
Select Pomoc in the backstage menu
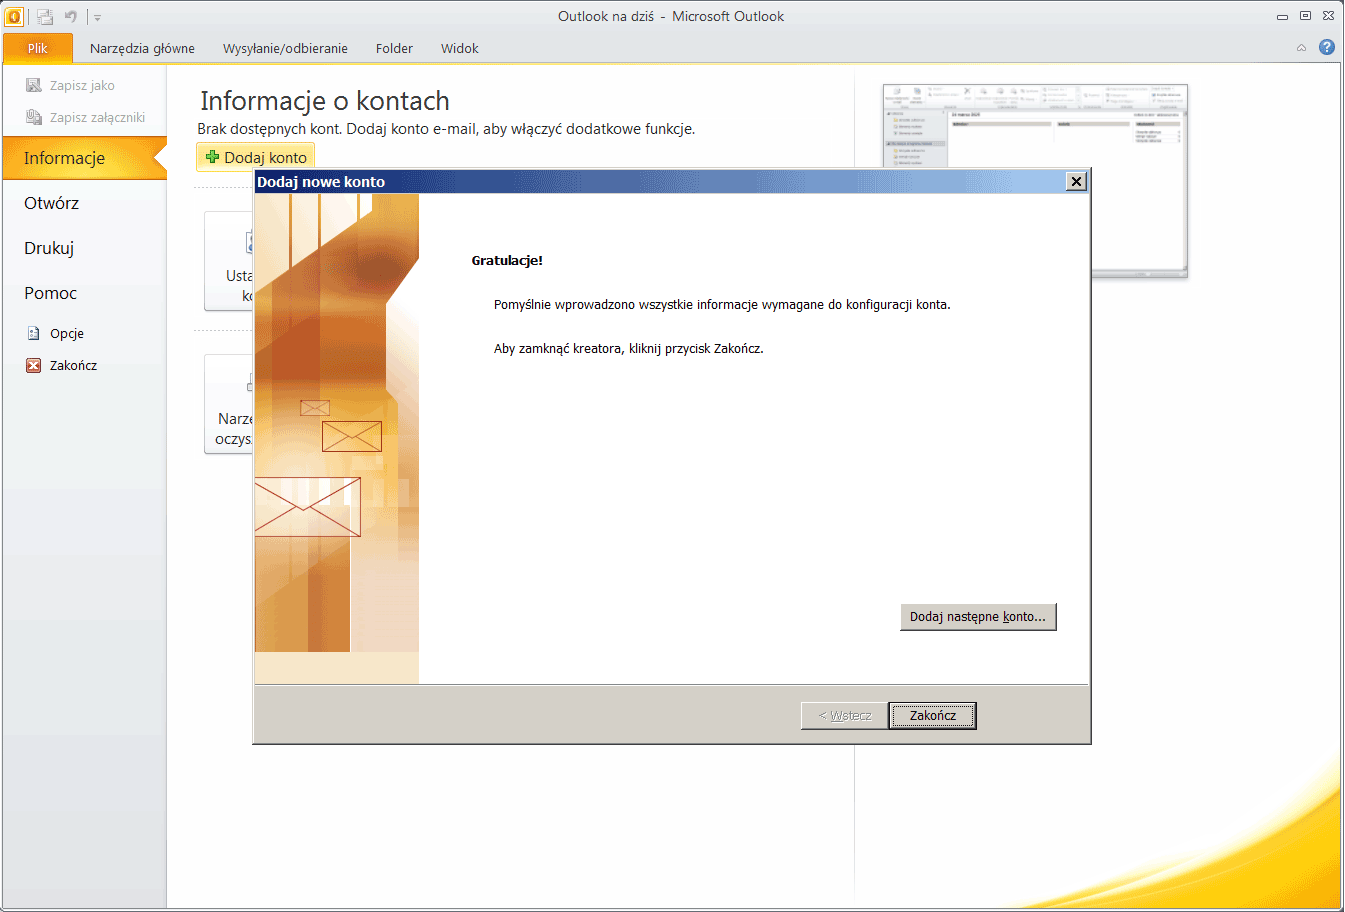click(x=85, y=293)
